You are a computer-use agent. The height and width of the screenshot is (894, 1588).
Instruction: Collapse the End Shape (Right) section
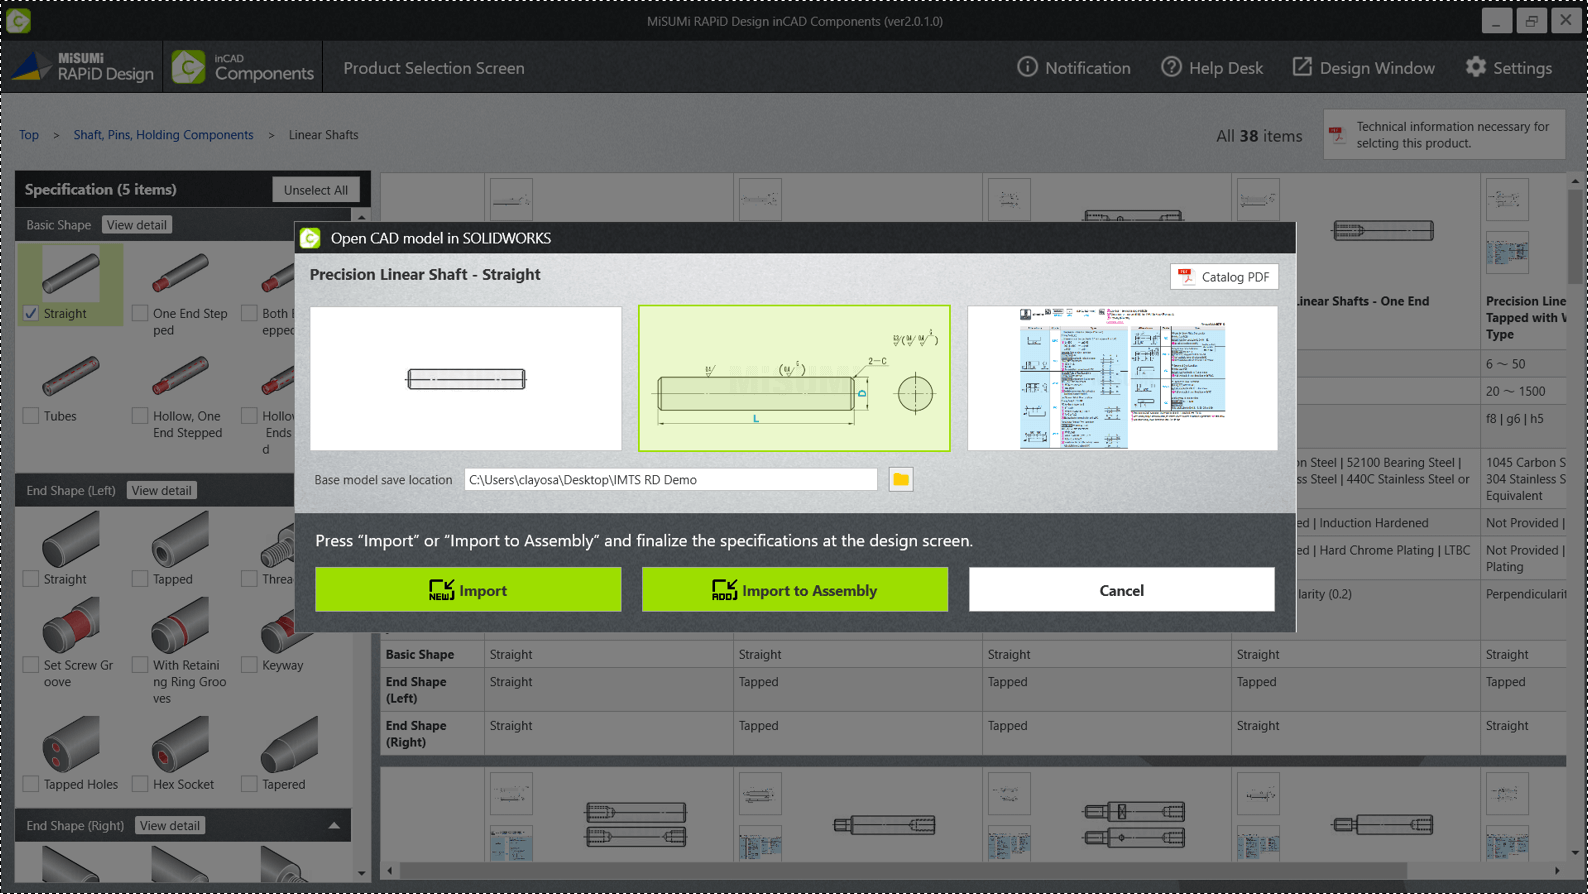tap(334, 826)
